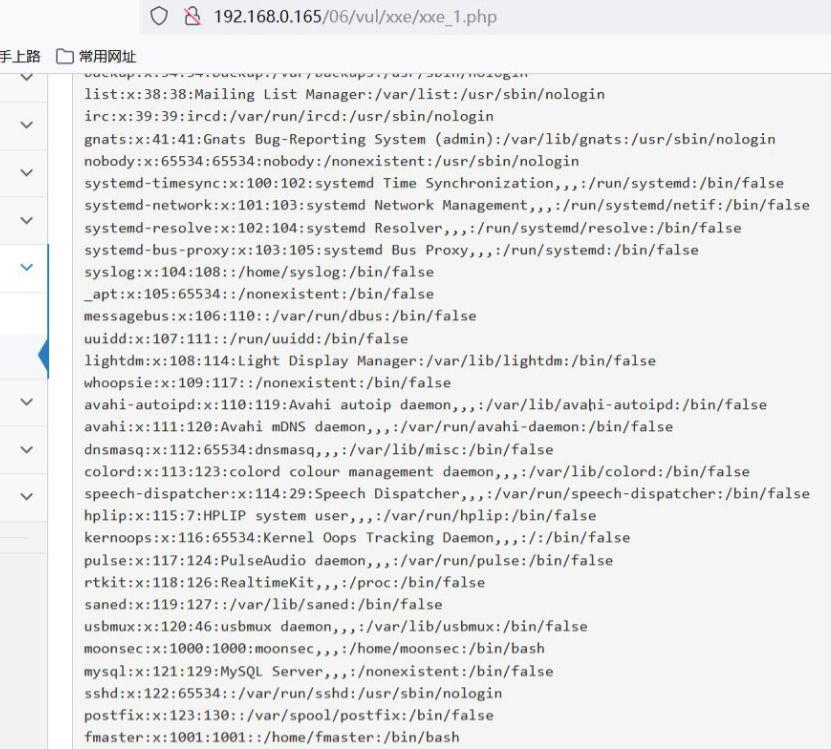Click the shield tracking protection icon
The image size is (831, 749).
click(159, 16)
